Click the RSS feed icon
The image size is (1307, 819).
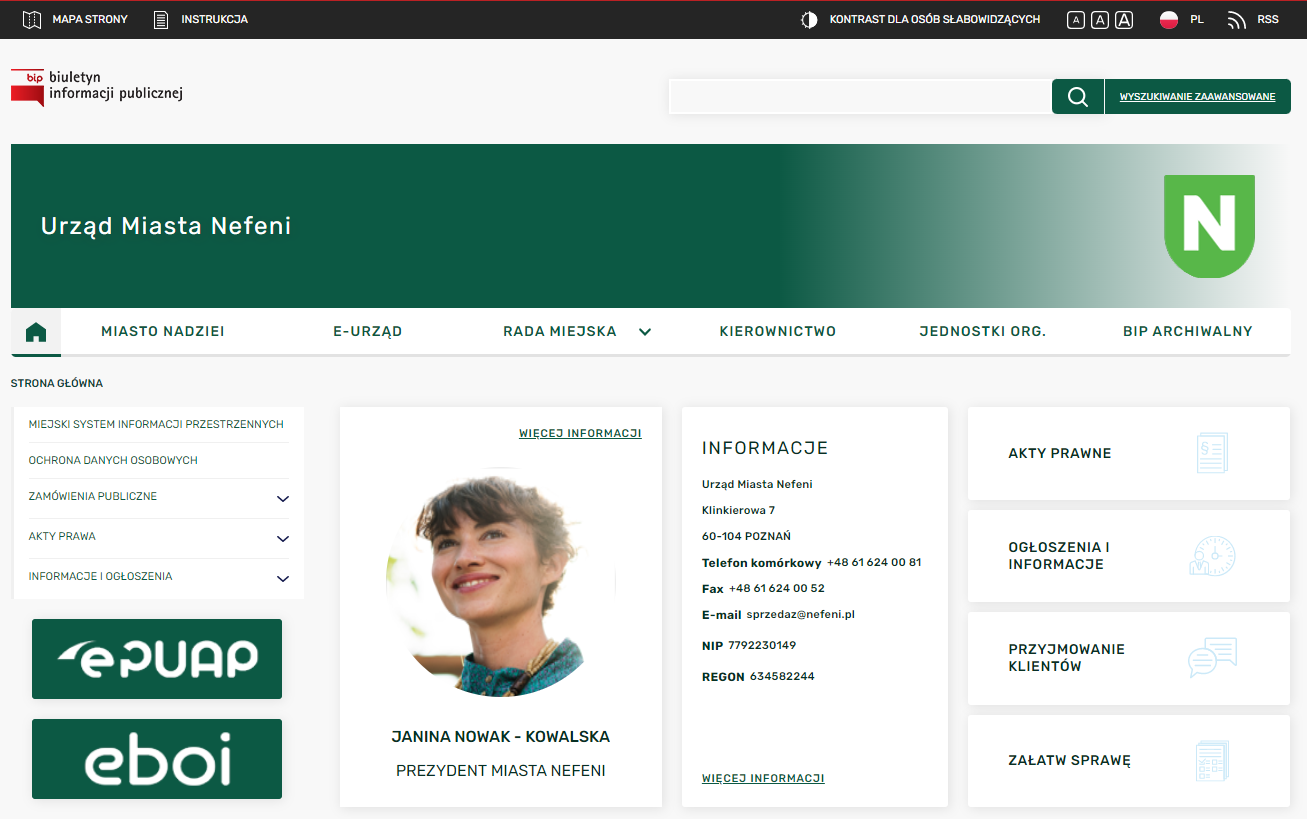pos(1237,20)
